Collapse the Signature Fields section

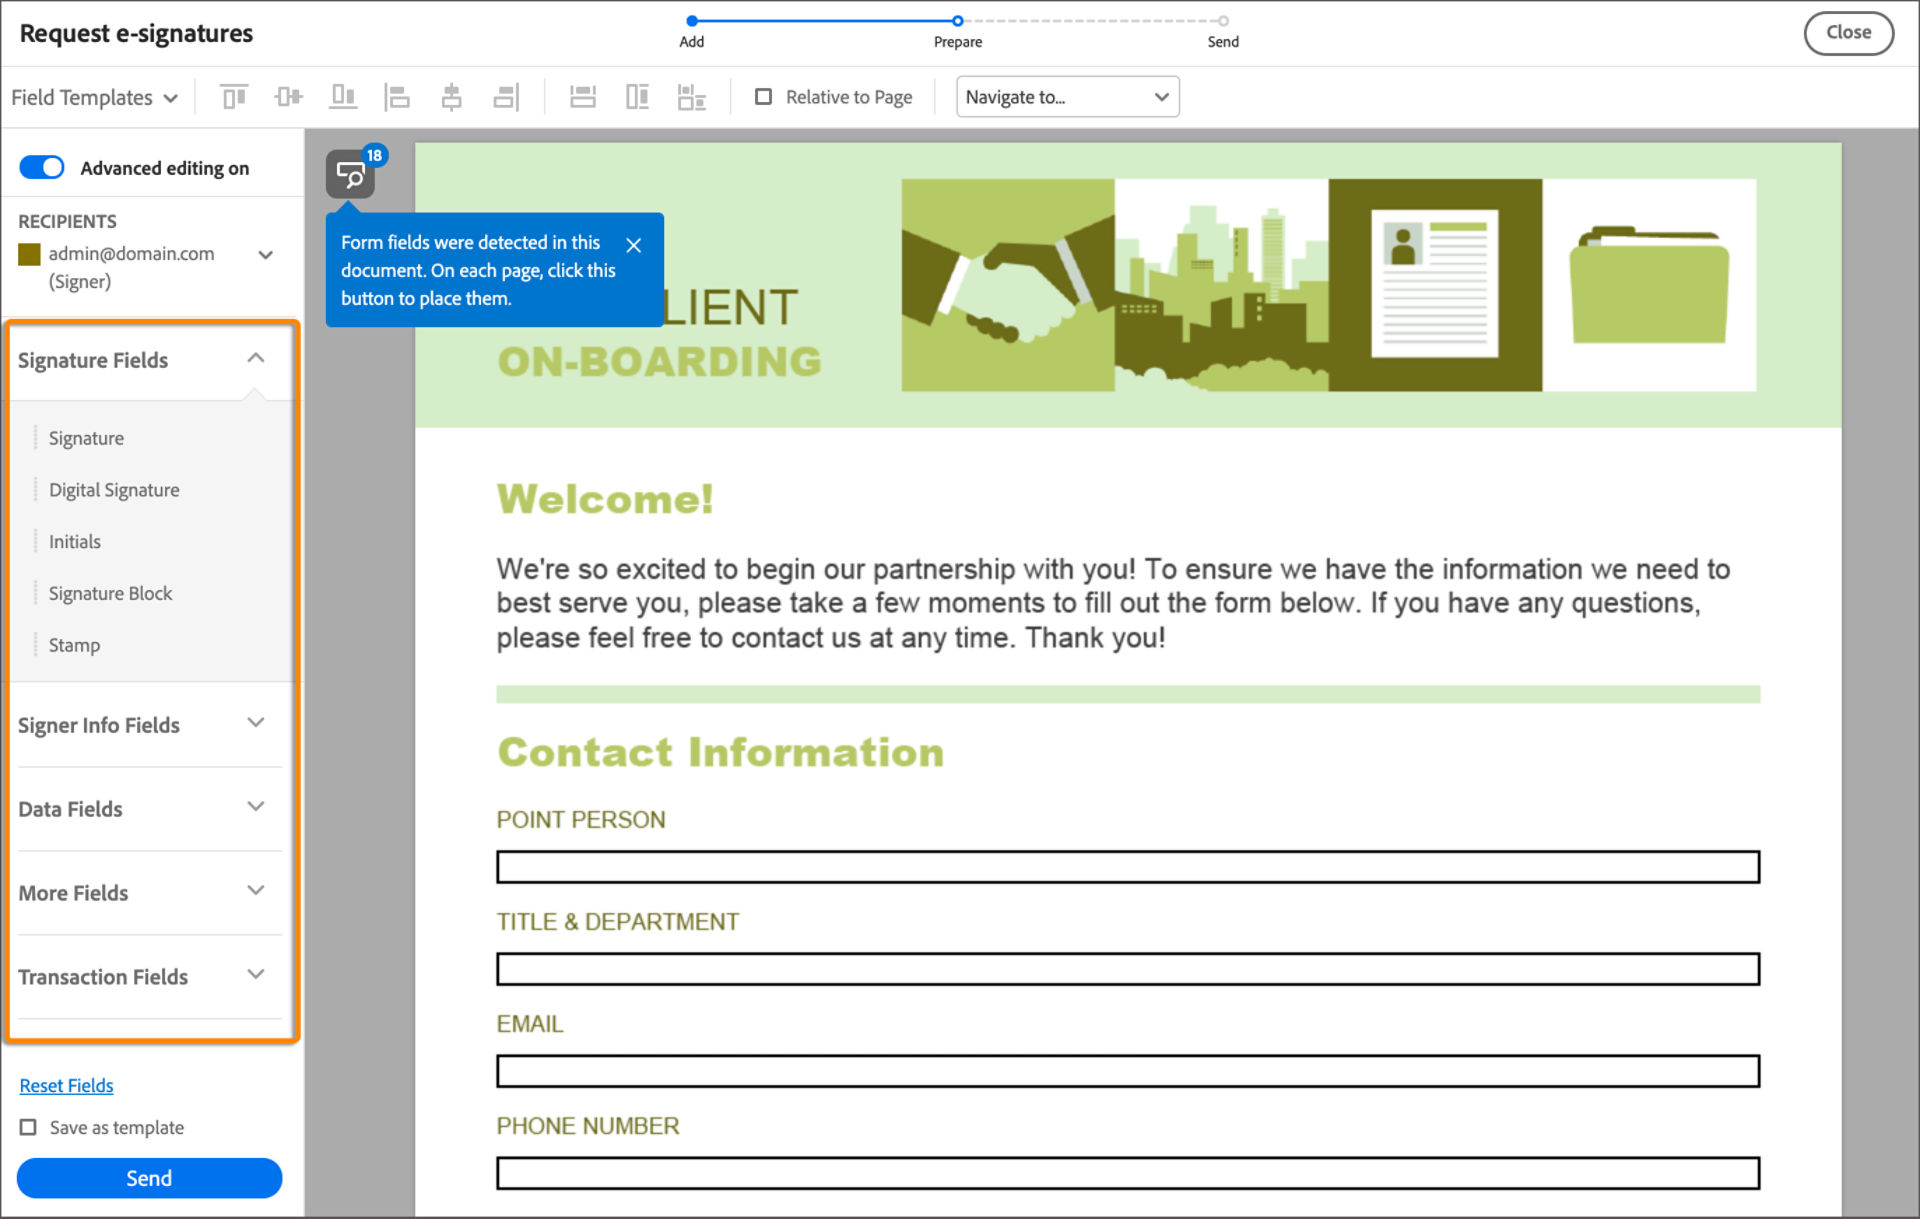(256, 357)
